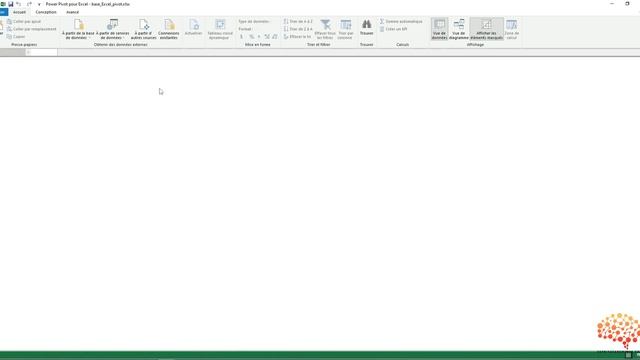The image size is (640, 360).
Task: Toggle Zone de calcul
Action: coord(511,29)
